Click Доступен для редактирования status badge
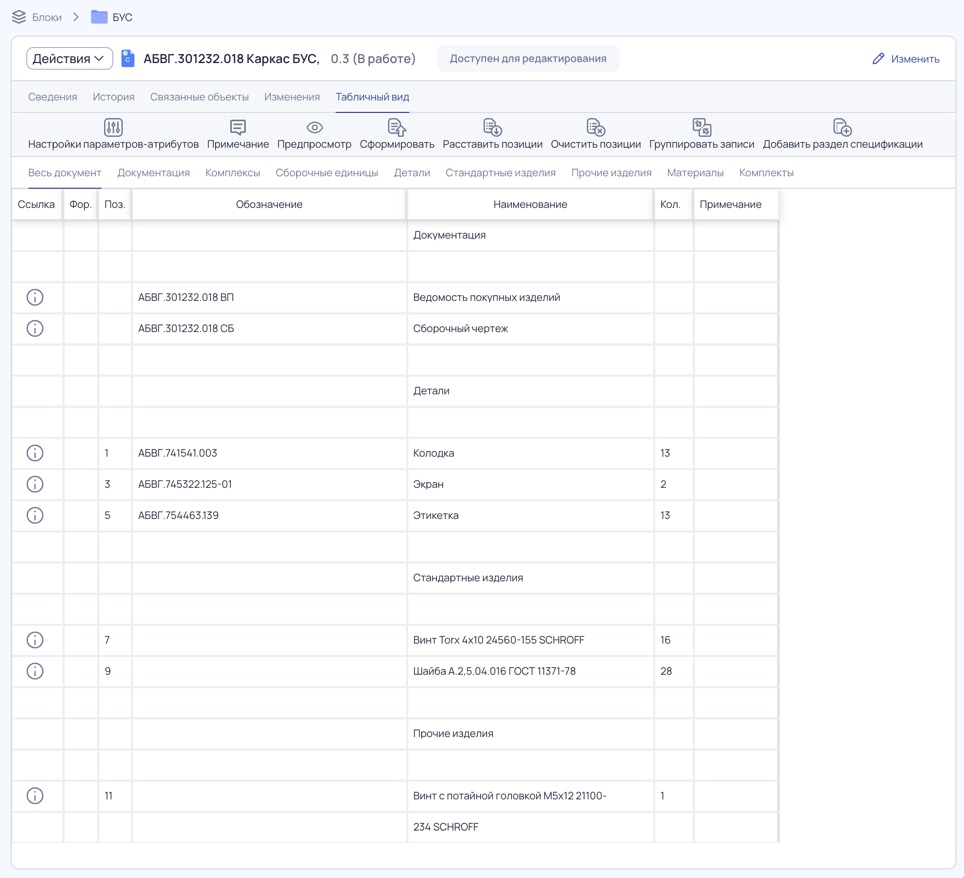The image size is (964, 878). tap(528, 58)
